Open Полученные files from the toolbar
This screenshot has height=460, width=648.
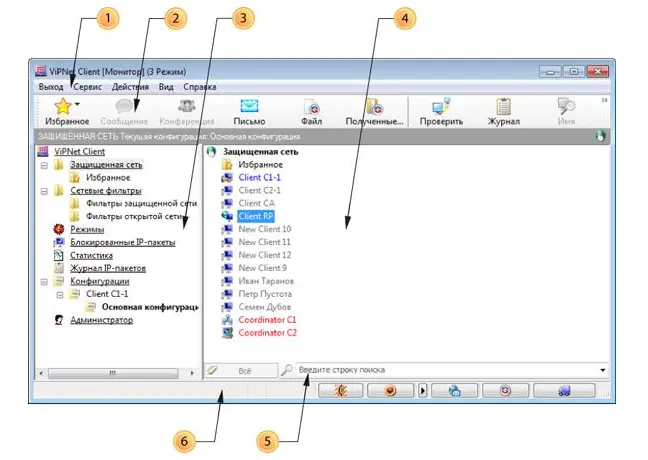tap(374, 106)
